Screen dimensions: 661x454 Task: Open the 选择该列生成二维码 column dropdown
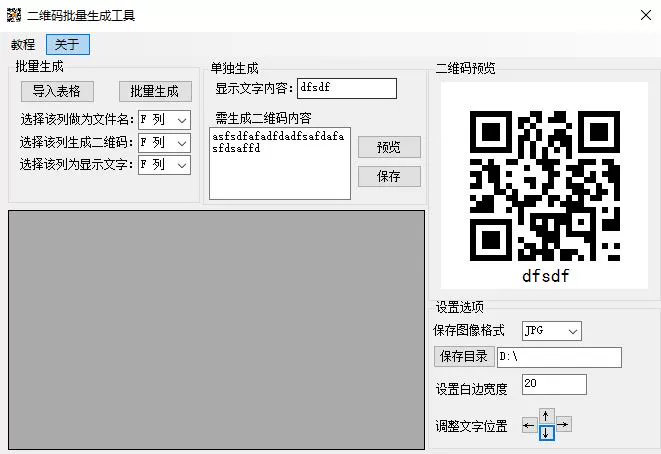(x=164, y=143)
